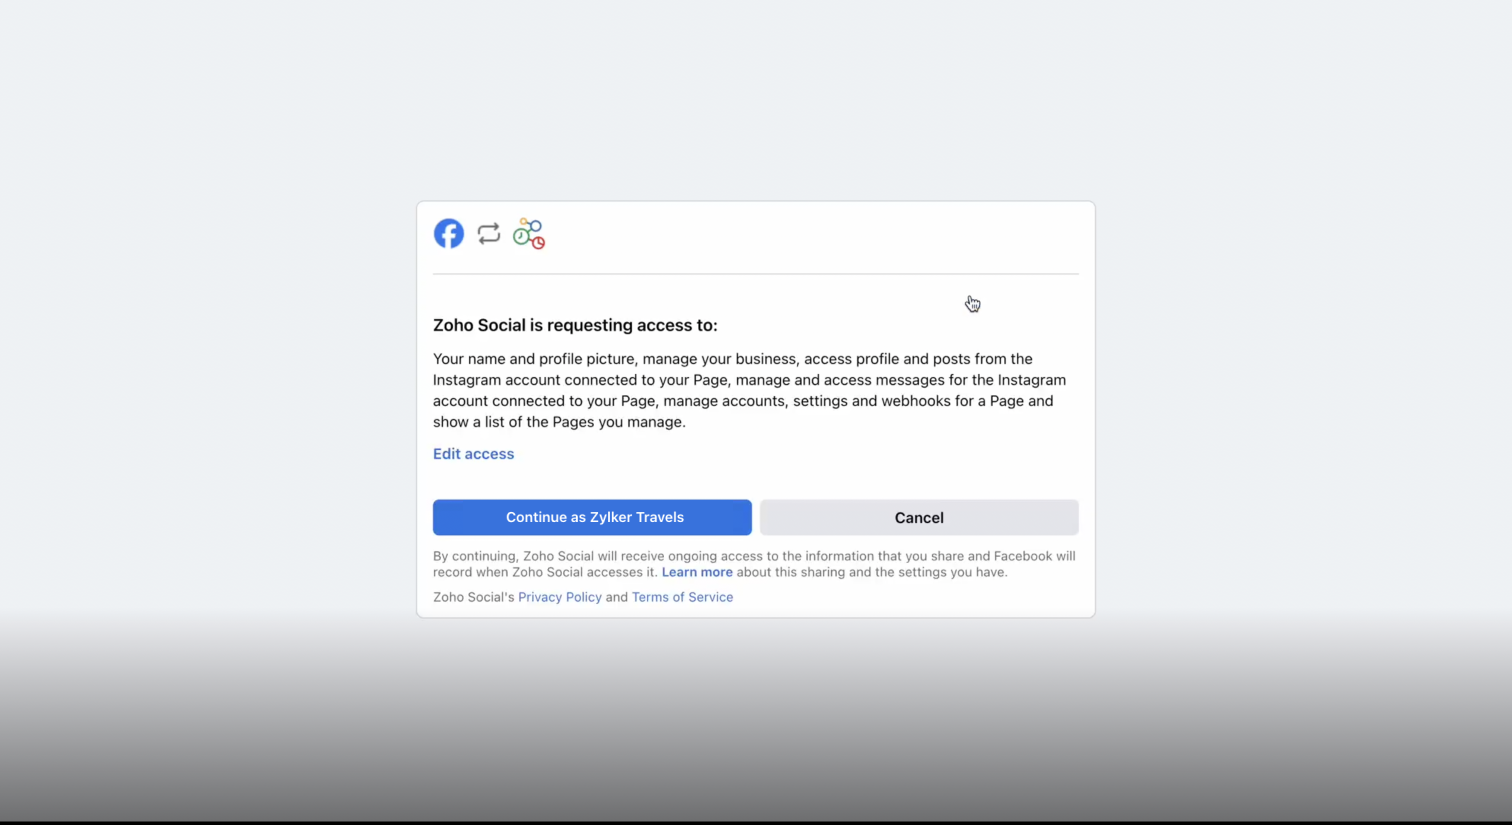Click the "Zoho Social's" text before Privacy Policy

point(473,597)
